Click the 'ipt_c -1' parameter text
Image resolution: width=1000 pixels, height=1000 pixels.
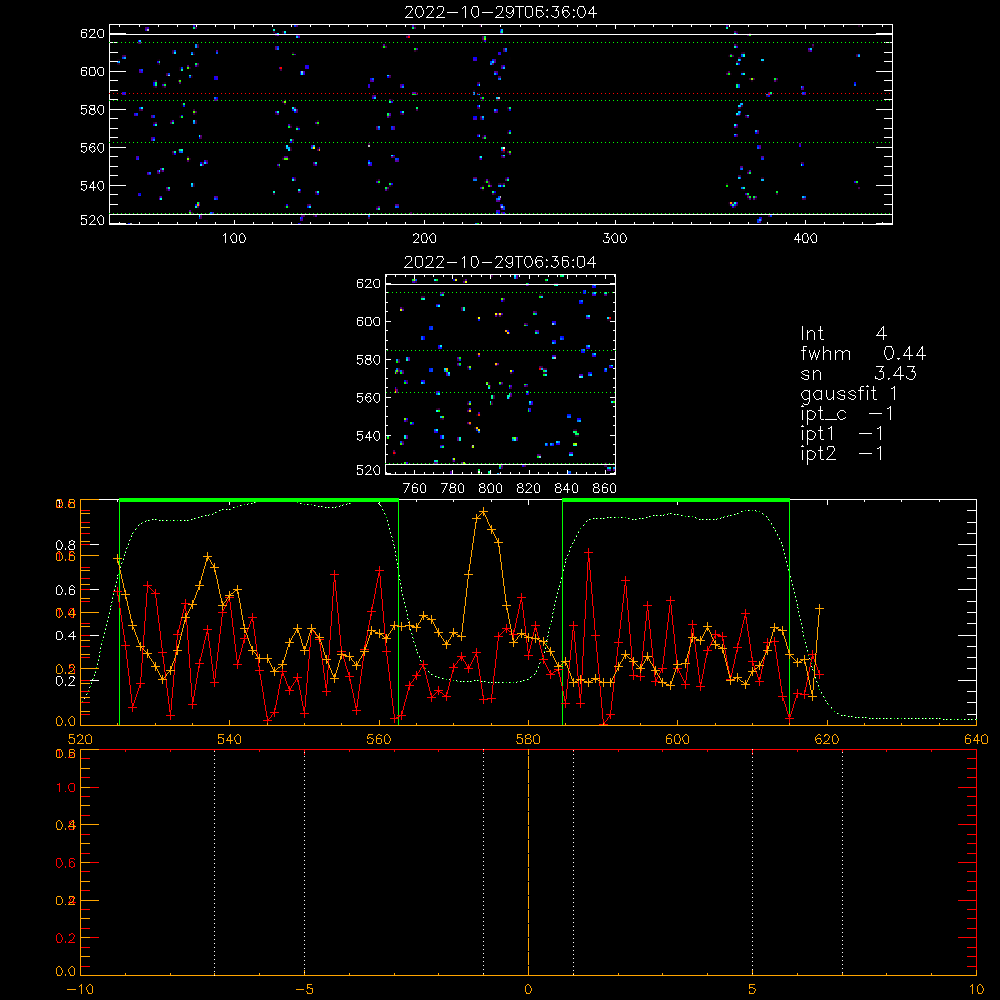[846, 414]
